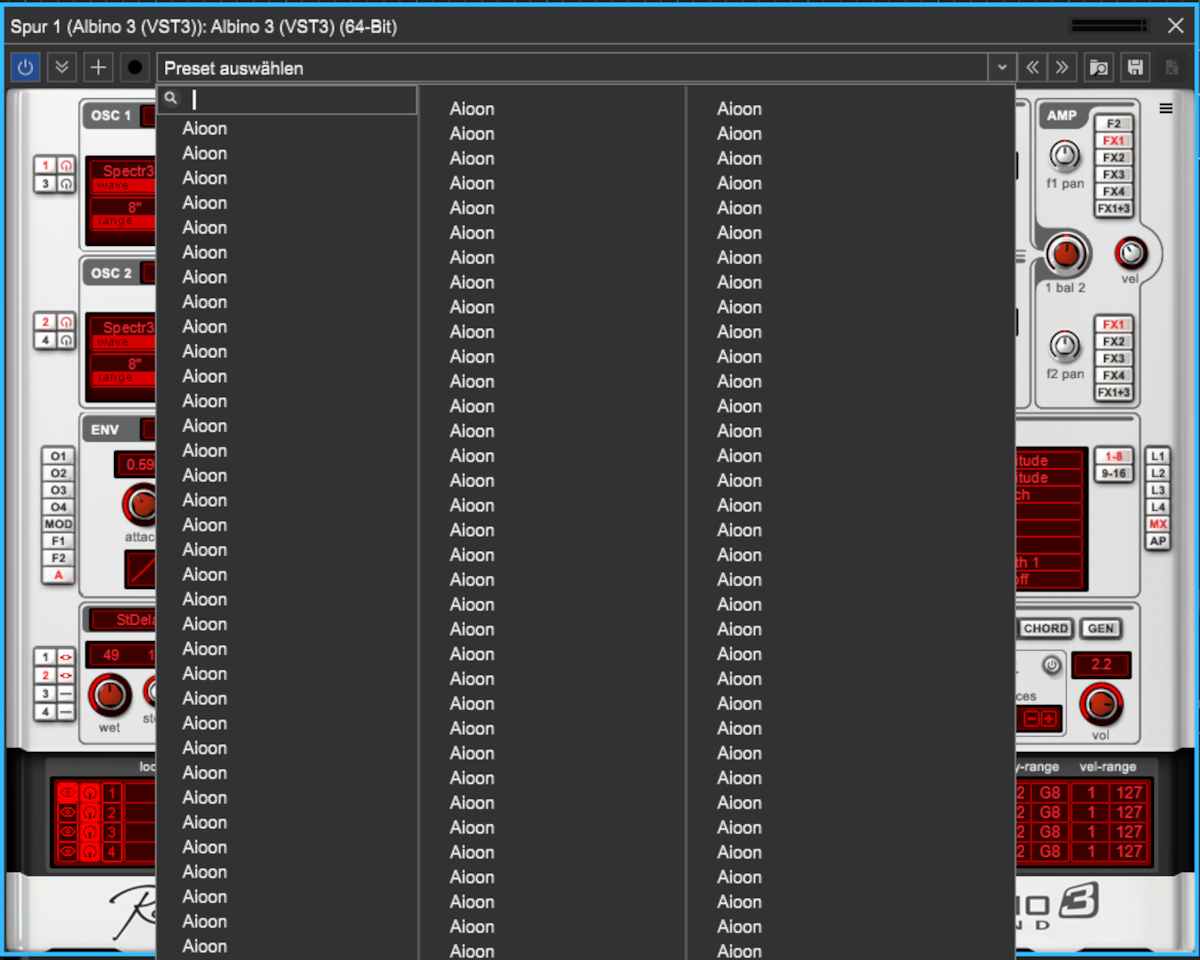Go to the next preset
Viewport: 1200px width, 960px height.
pyautogui.click(x=1062, y=68)
